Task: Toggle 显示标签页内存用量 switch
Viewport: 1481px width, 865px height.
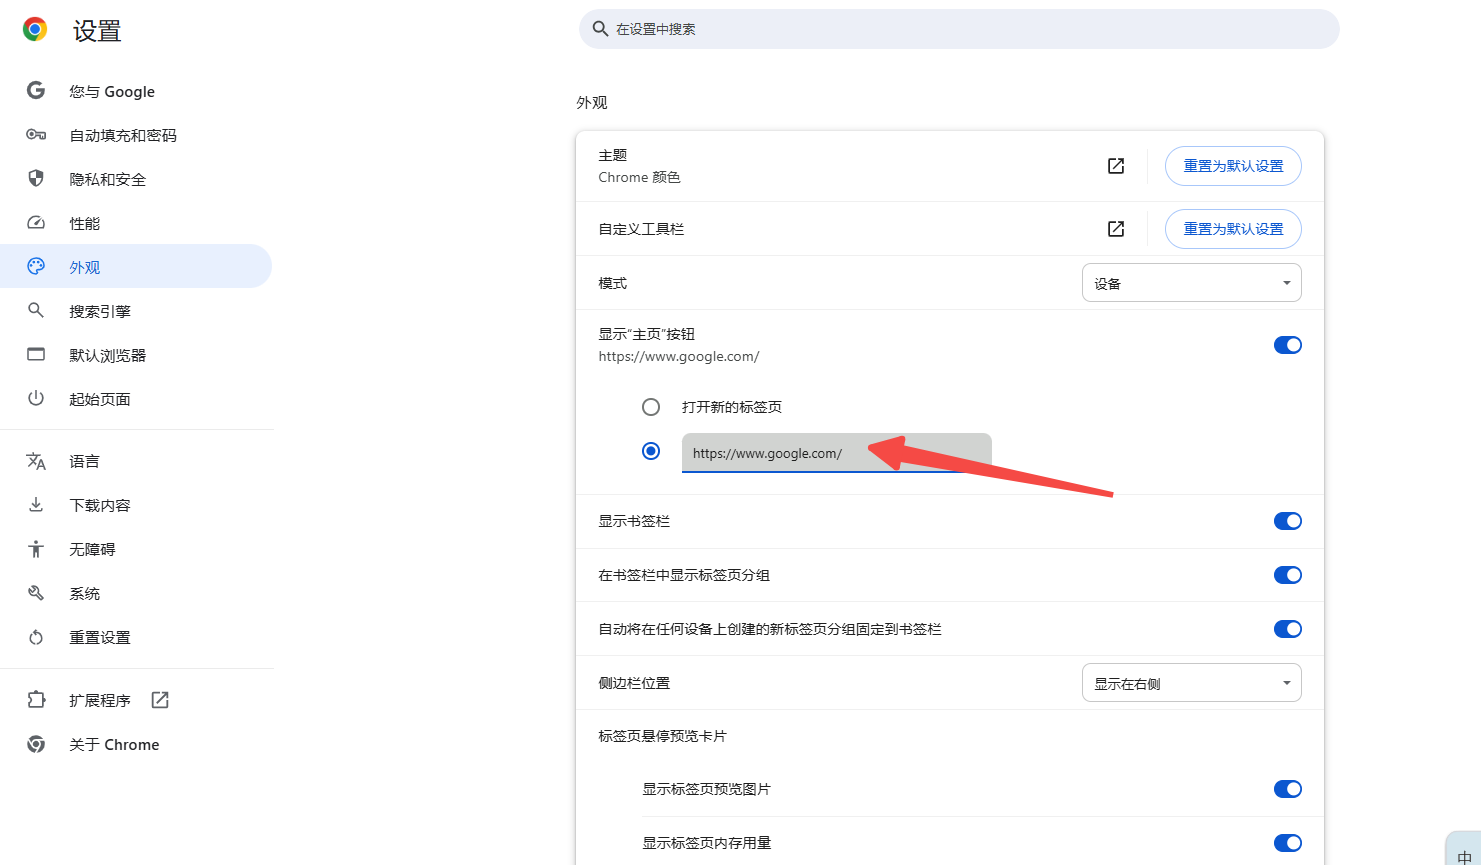Action: [x=1288, y=843]
